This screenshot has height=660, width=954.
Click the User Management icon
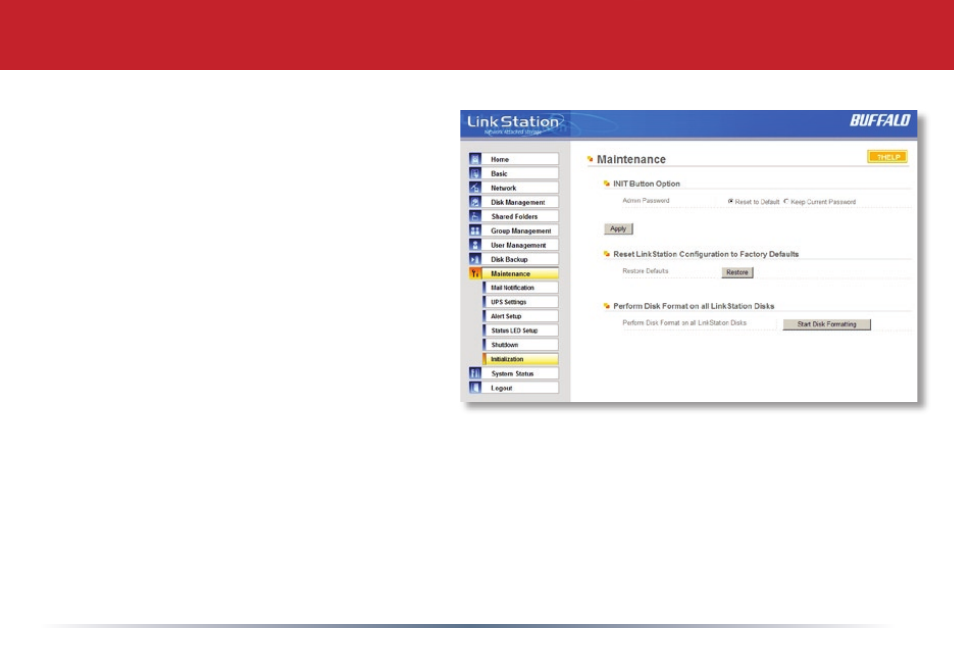pyautogui.click(x=475, y=245)
